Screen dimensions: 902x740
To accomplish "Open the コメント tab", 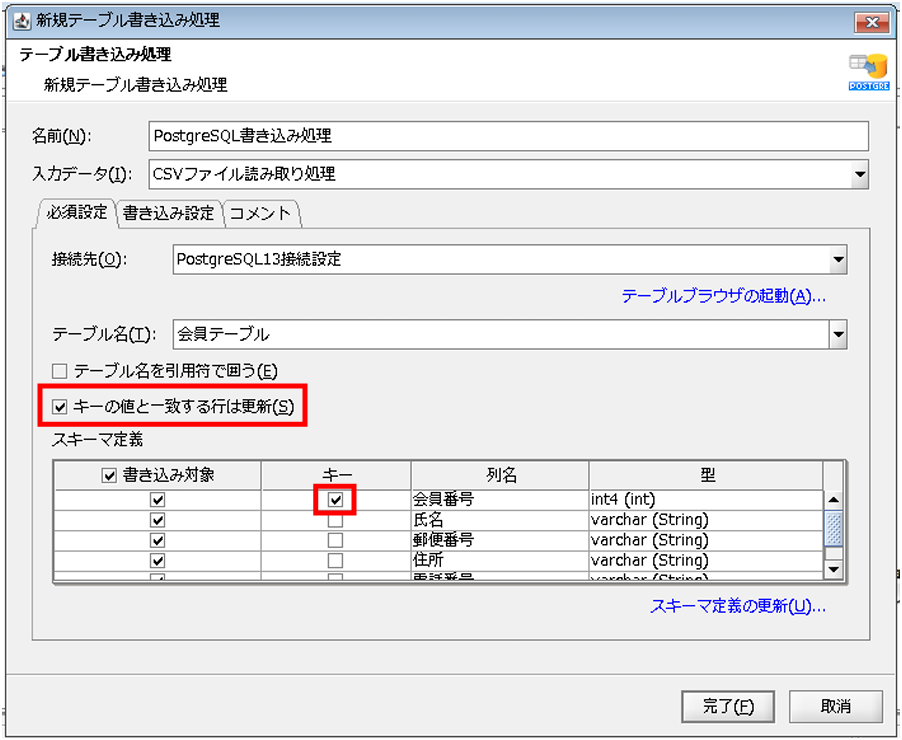I will pyautogui.click(x=260, y=213).
